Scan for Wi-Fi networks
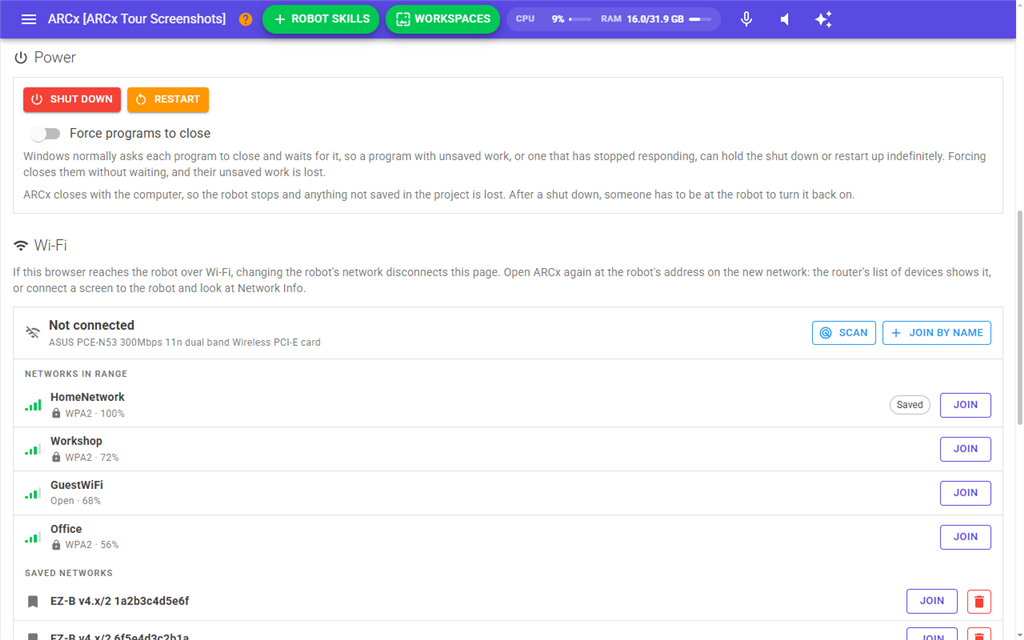 click(x=844, y=333)
